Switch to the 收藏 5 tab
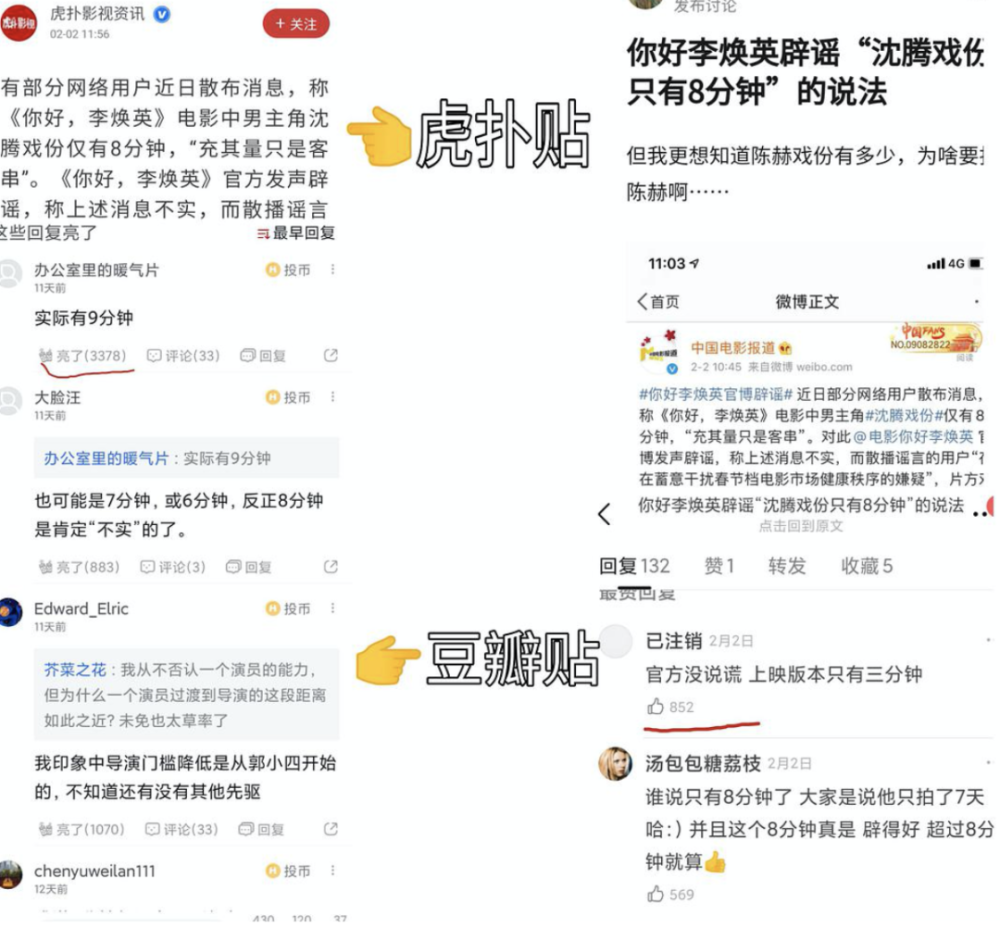The width and height of the screenshot is (1000, 940). 867,566
